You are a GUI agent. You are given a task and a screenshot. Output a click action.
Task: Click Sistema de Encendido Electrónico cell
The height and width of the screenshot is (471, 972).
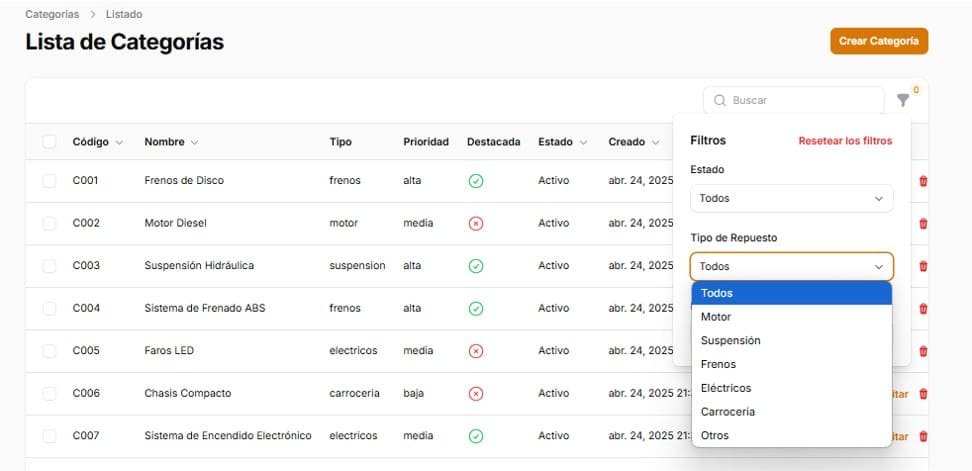pos(228,436)
